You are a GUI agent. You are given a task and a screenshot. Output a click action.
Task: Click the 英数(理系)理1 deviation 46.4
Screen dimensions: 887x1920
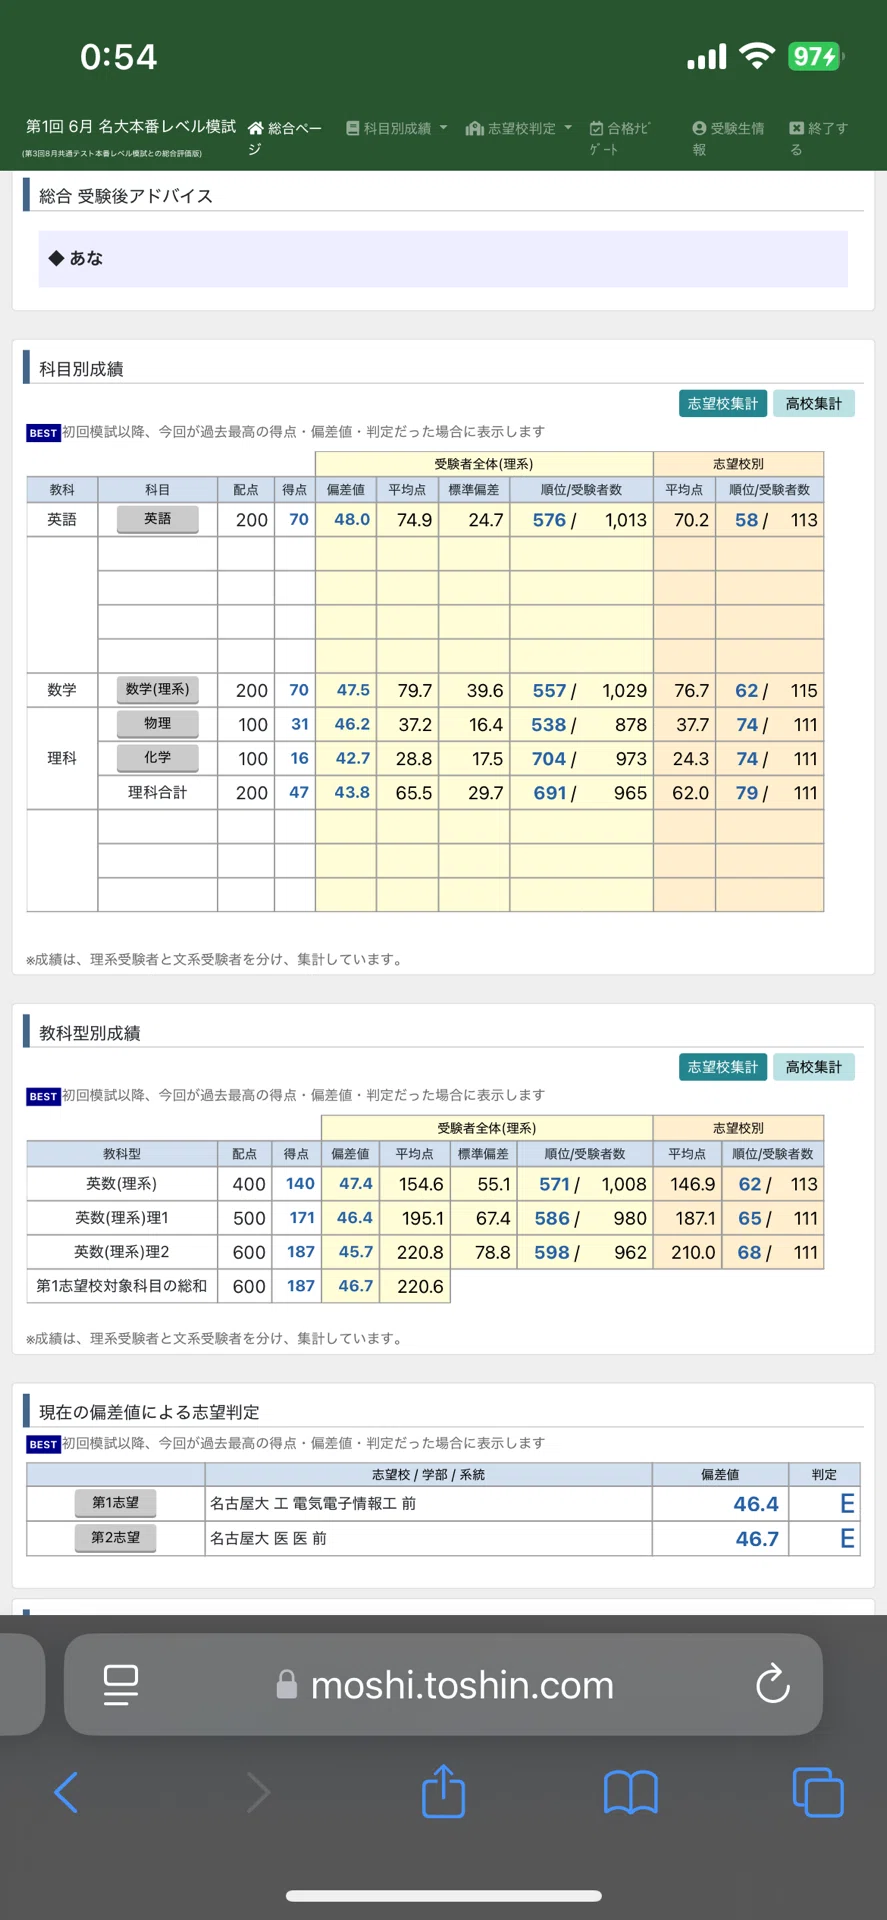[355, 1218]
